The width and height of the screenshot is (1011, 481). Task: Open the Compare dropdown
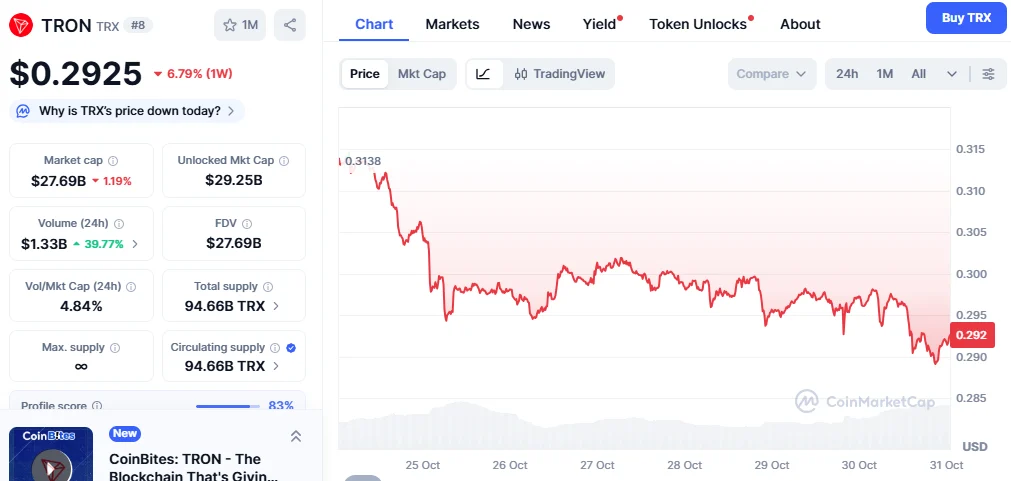point(772,74)
